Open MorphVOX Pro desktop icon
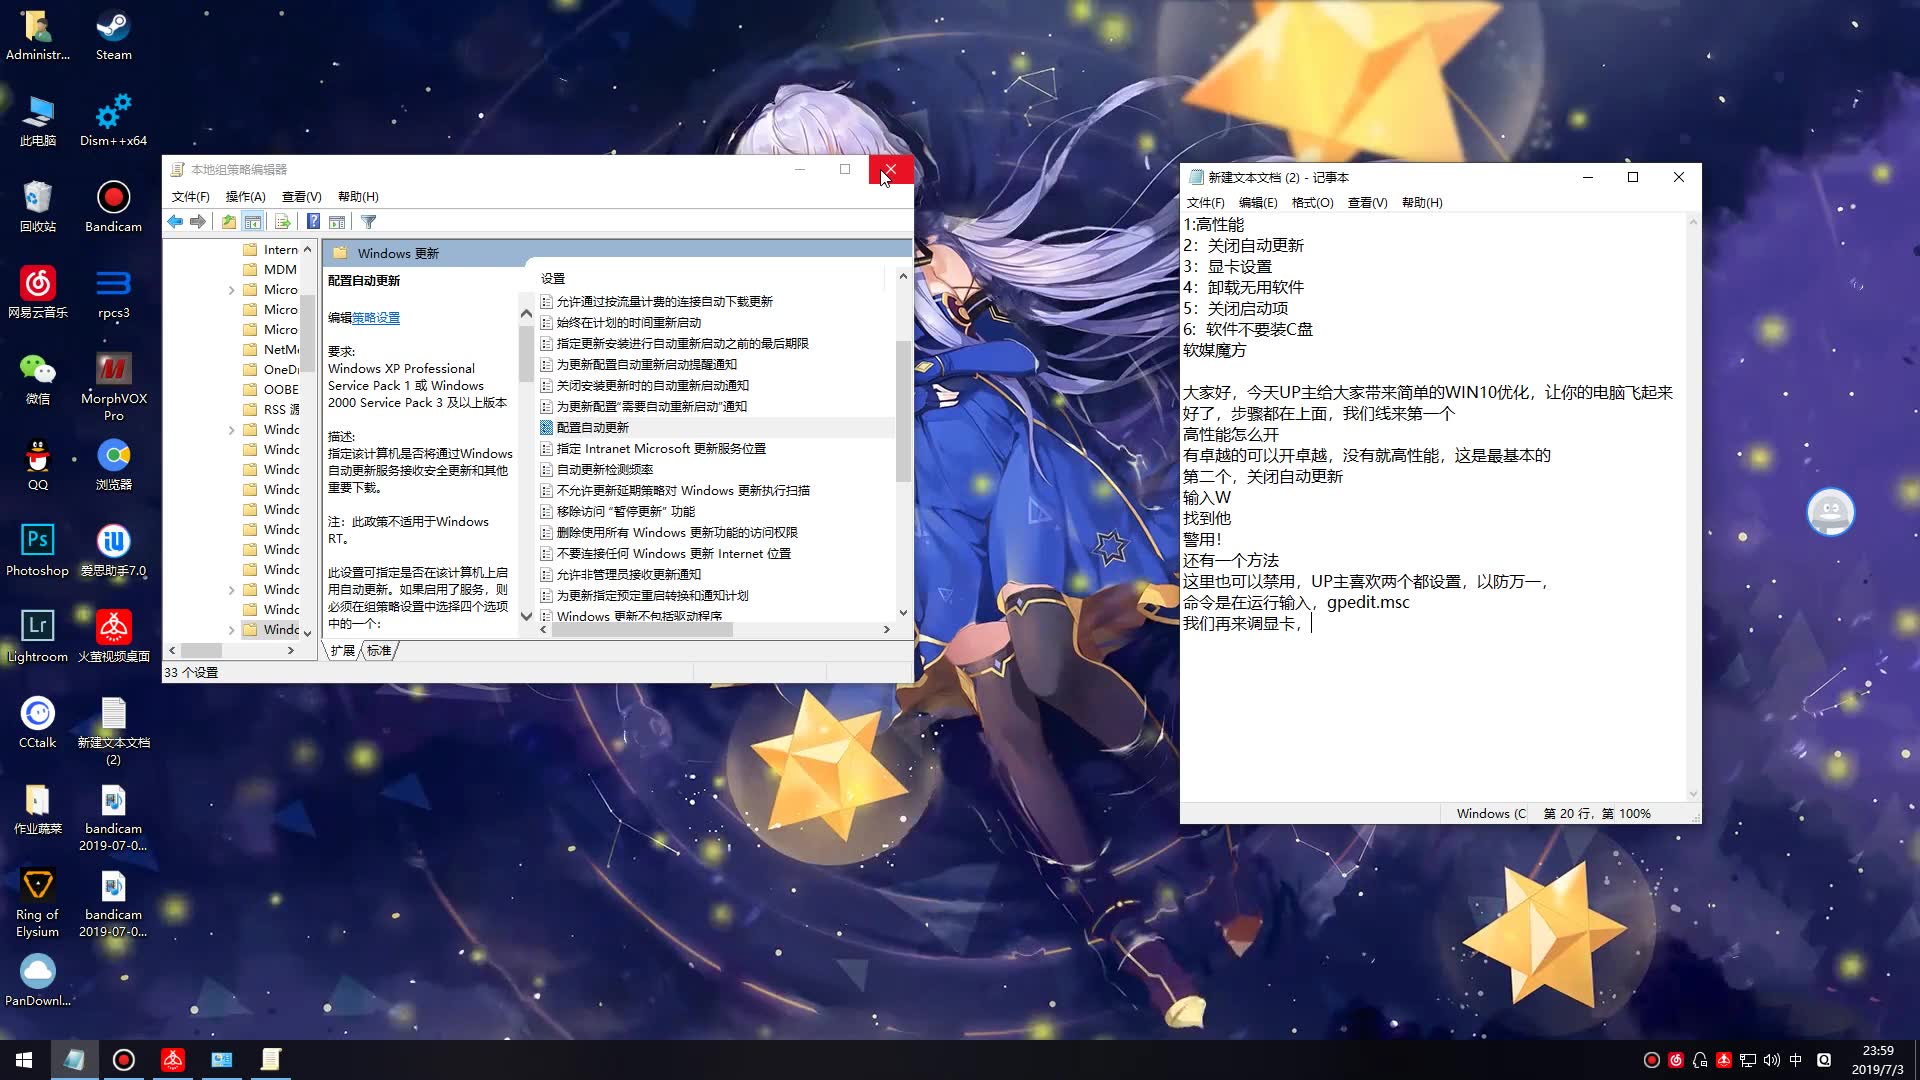Viewport: 1920px width, 1080px height. [x=113, y=388]
